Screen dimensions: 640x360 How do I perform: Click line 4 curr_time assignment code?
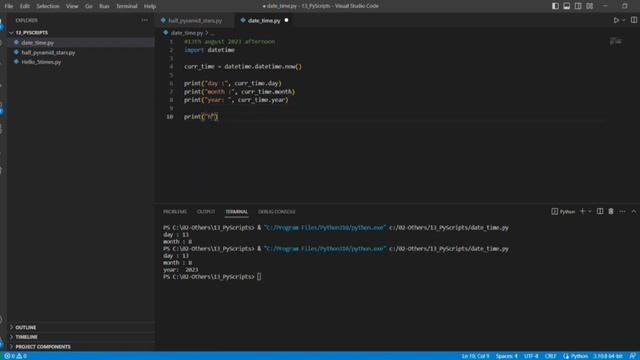[x=243, y=67]
